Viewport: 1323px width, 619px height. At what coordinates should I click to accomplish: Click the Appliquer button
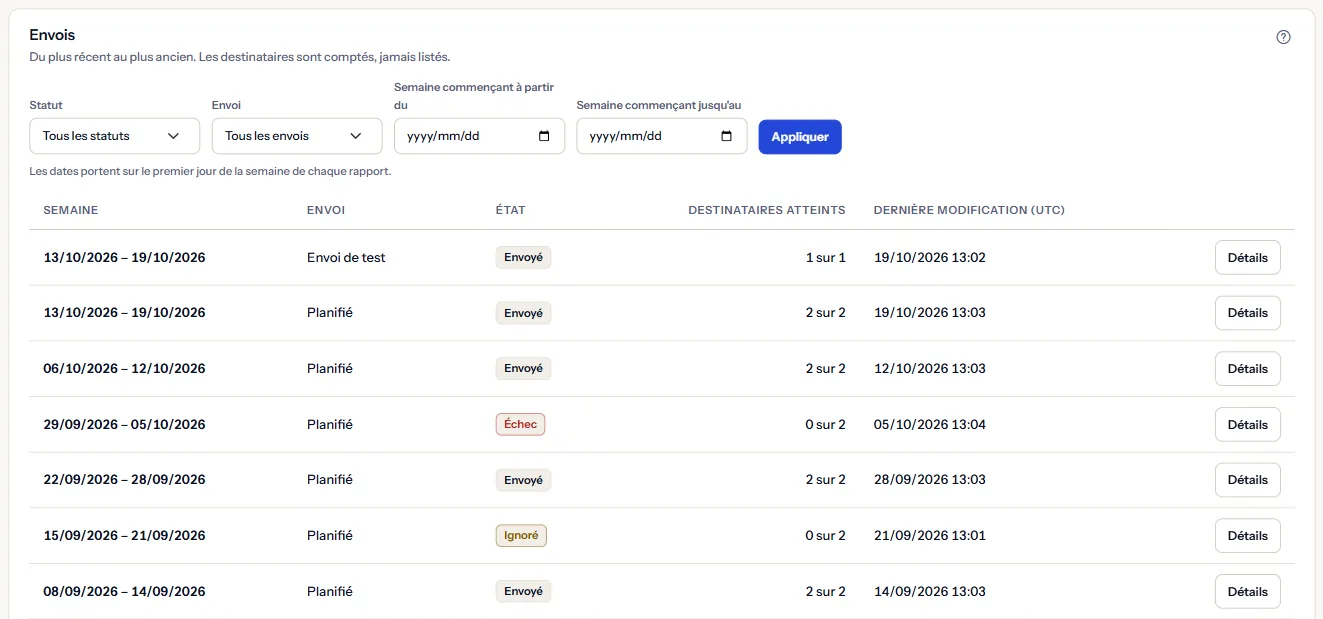click(x=800, y=137)
